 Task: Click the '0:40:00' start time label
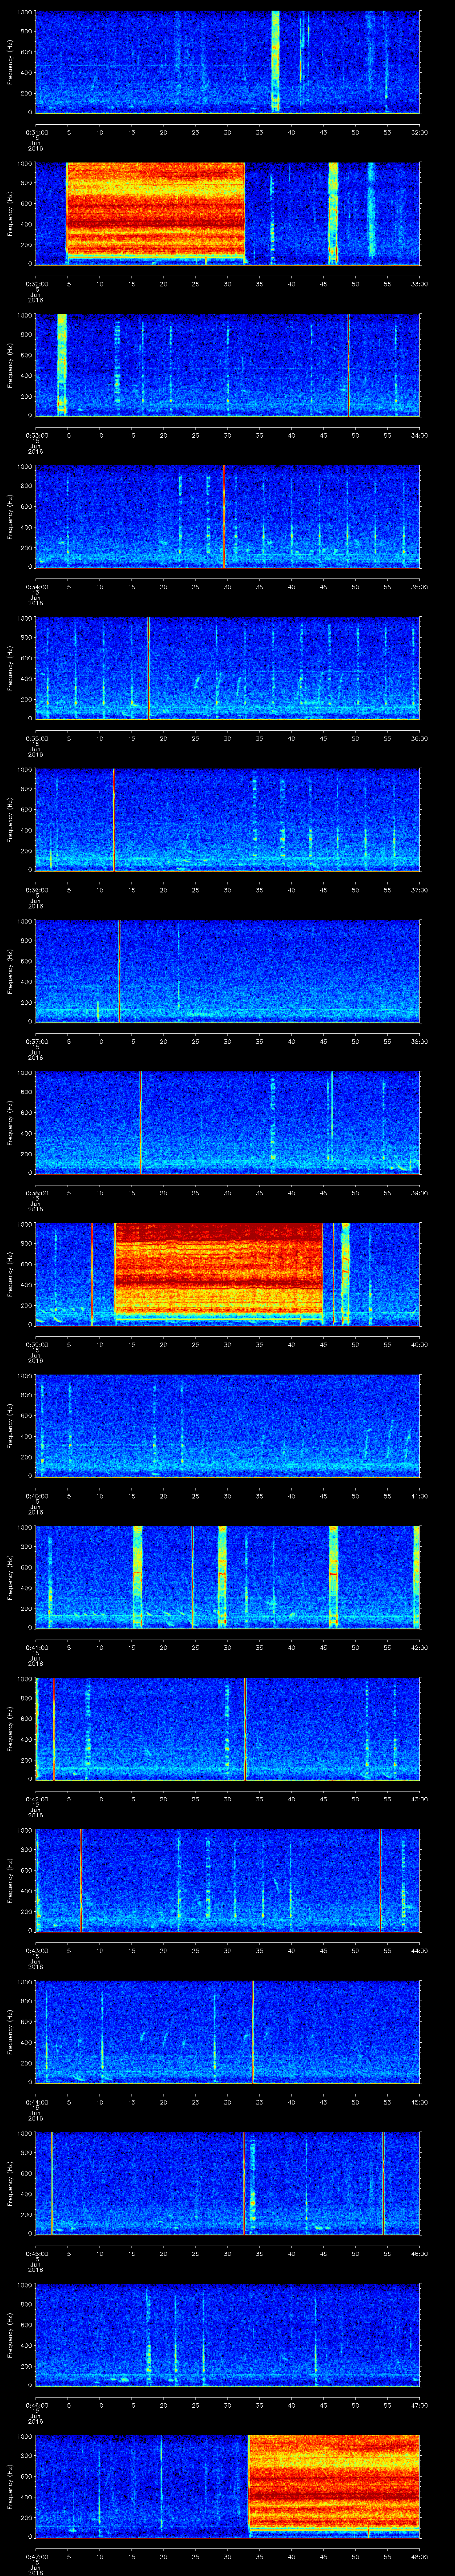[36, 1495]
